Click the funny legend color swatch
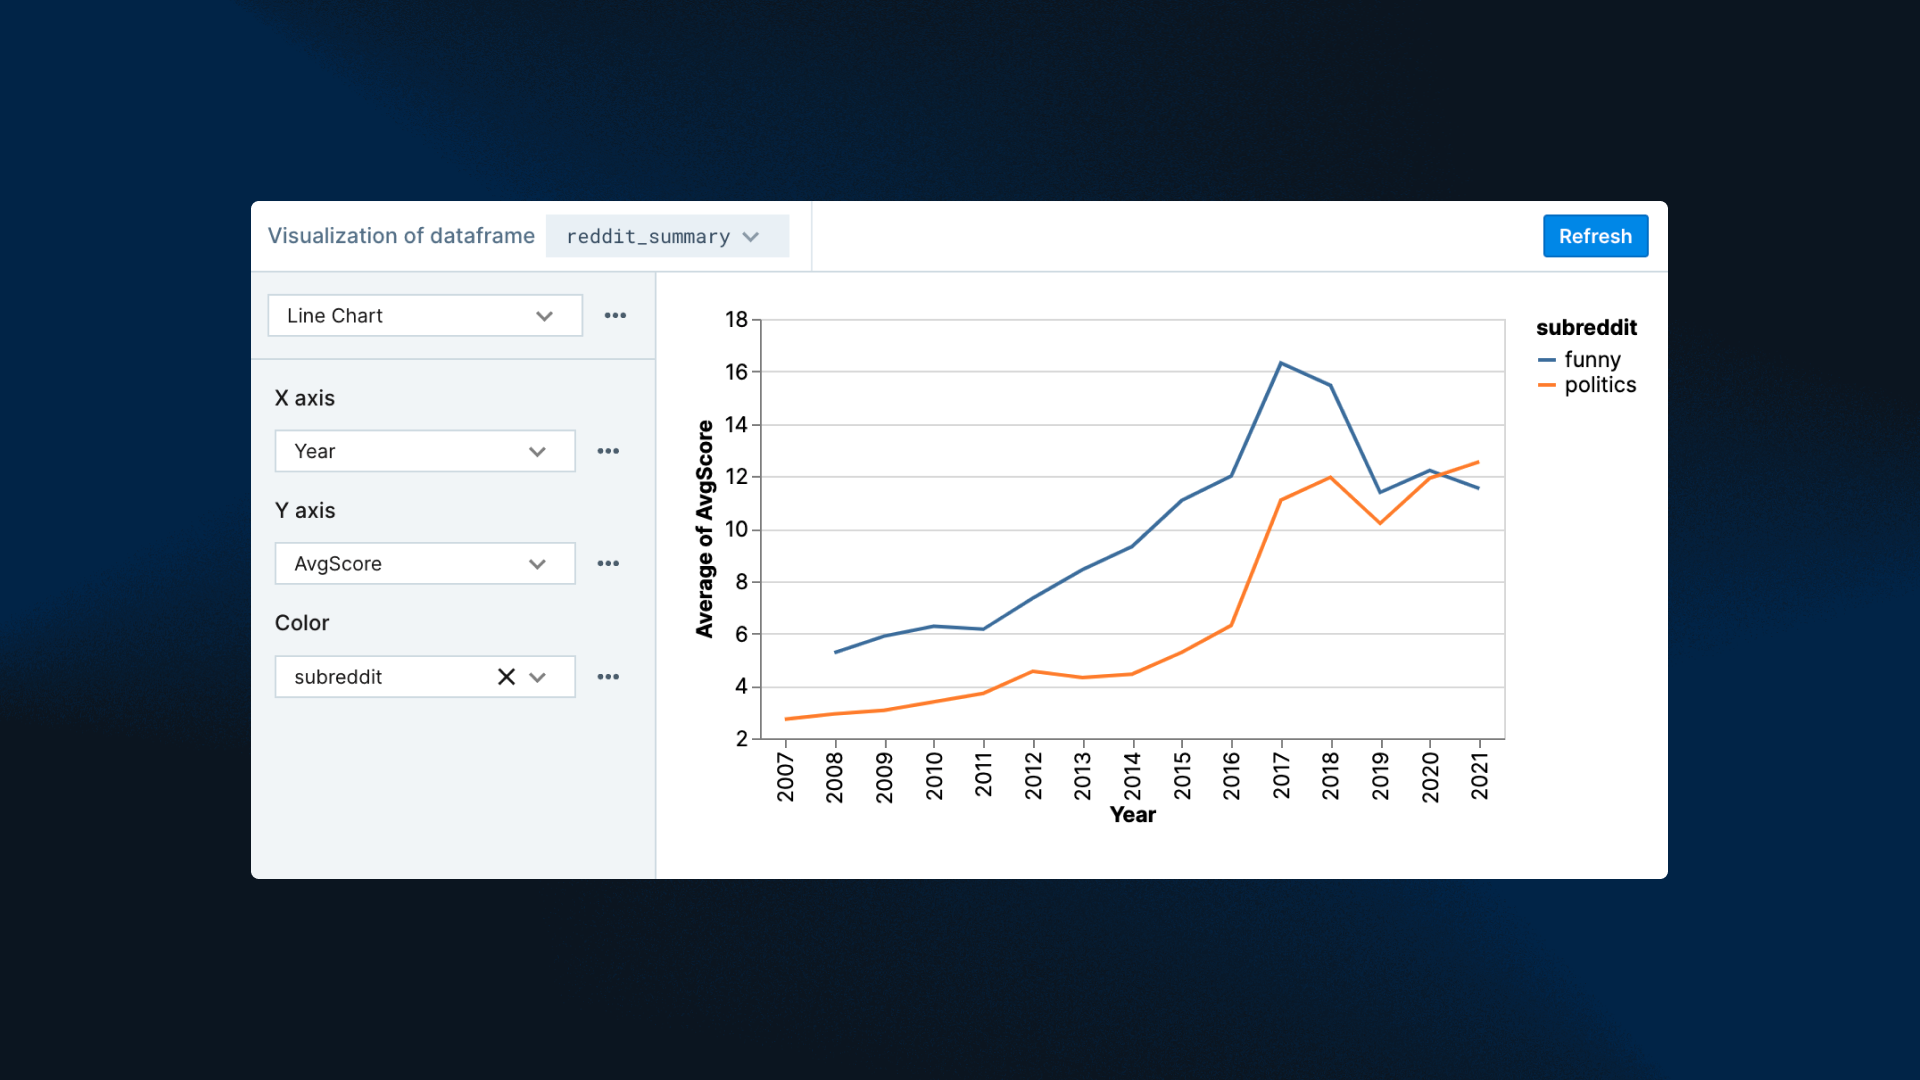Image resolution: width=1920 pixels, height=1080 pixels. (x=1546, y=360)
